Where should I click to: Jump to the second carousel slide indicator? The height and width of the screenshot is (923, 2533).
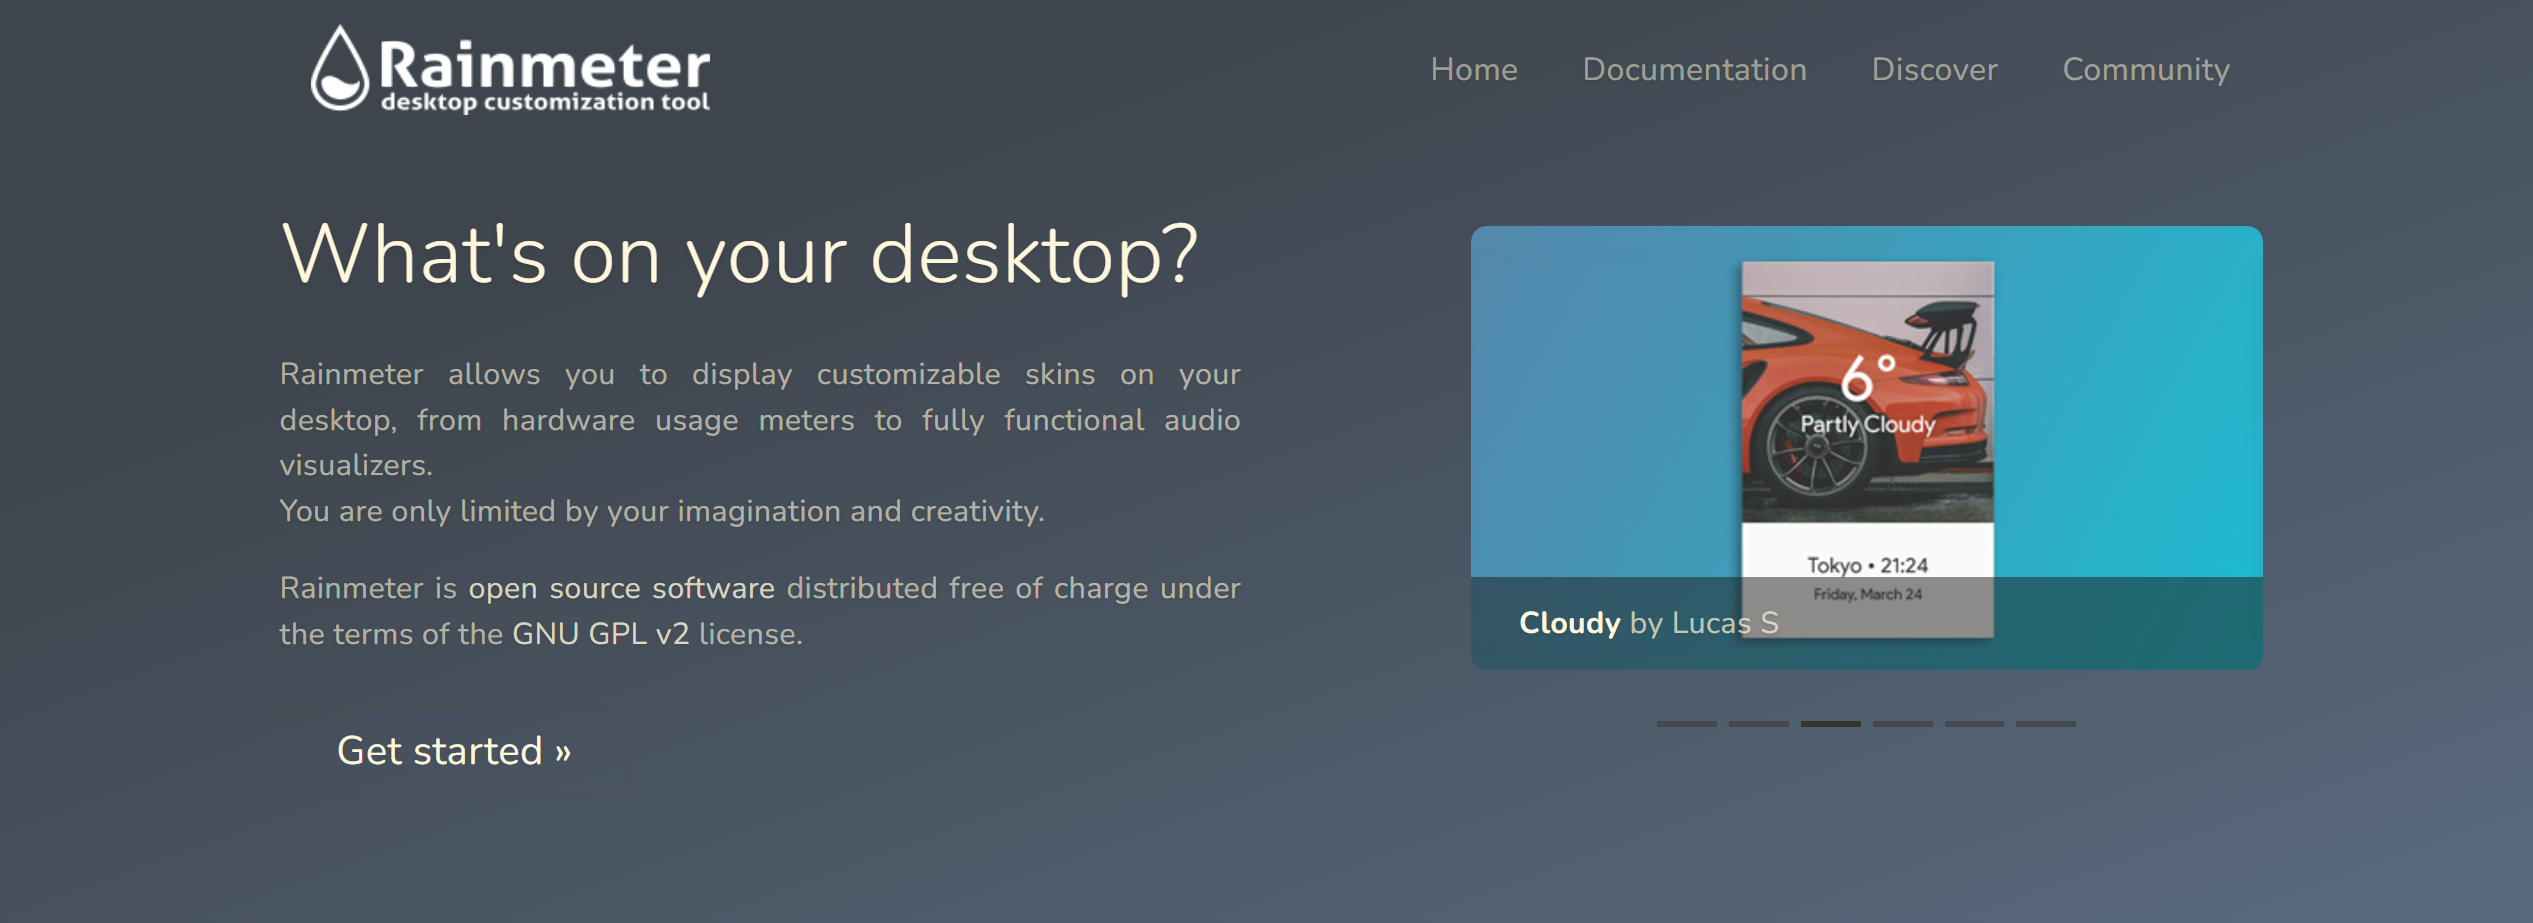(1758, 723)
